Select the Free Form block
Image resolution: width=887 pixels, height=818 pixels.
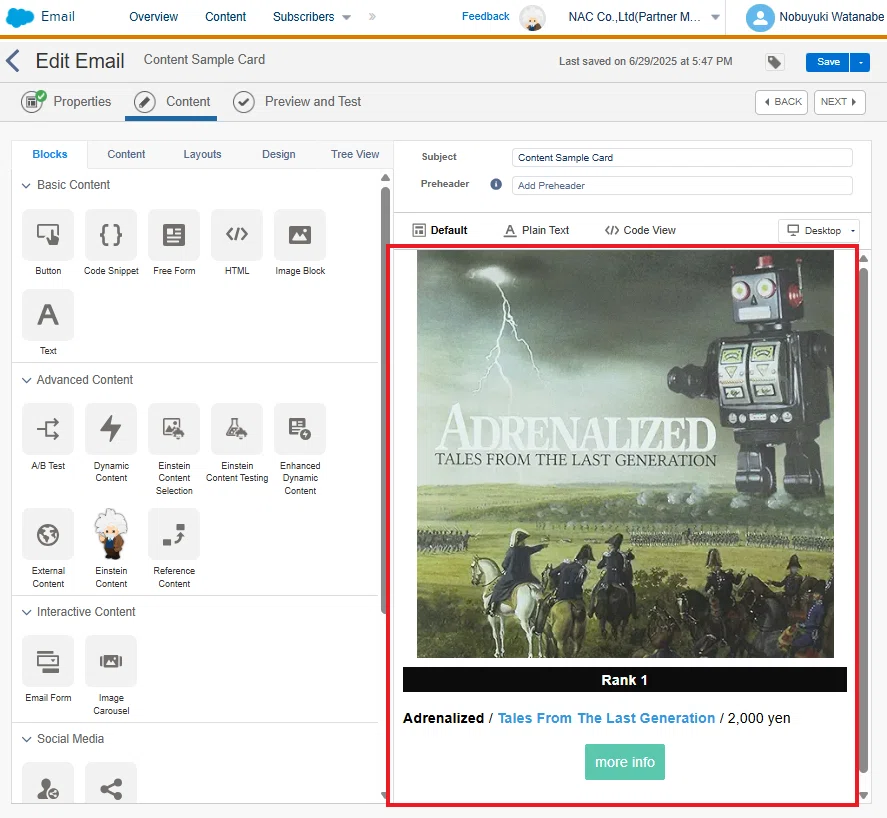[174, 235]
